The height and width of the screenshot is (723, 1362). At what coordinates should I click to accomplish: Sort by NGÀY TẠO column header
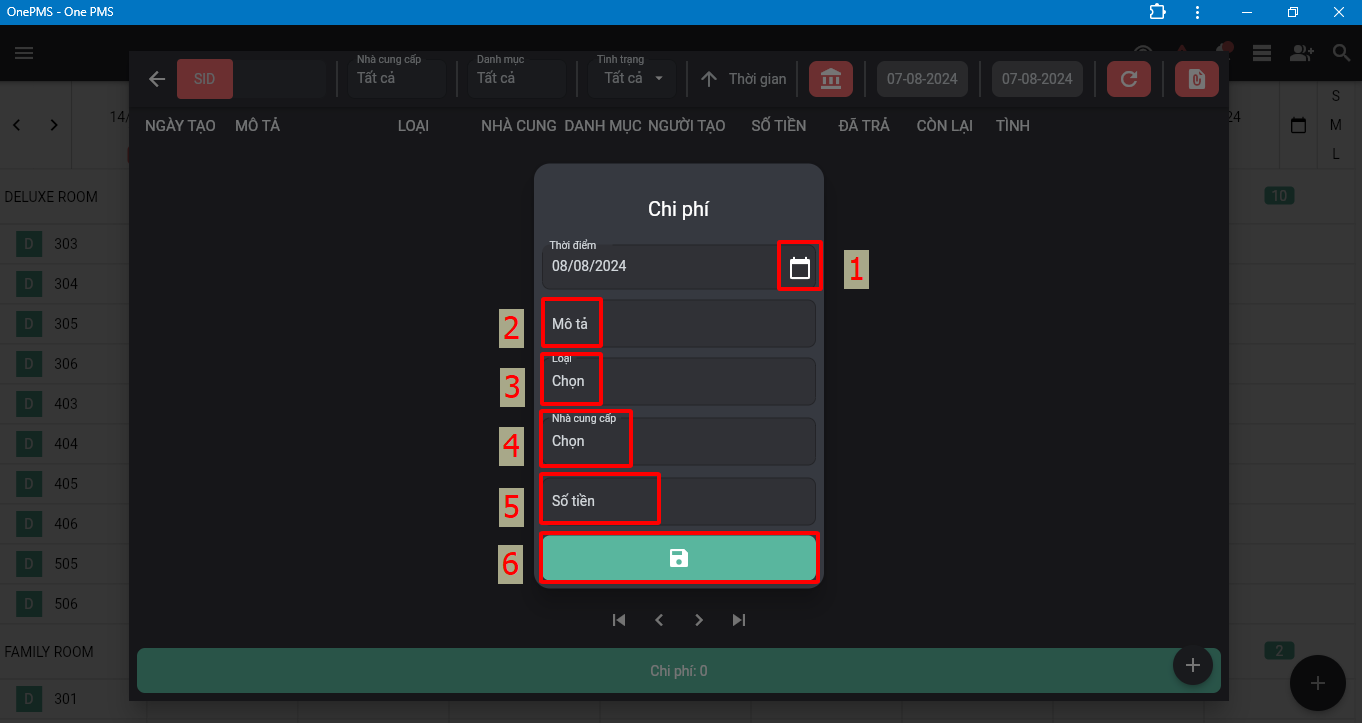pyautogui.click(x=180, y=126)
